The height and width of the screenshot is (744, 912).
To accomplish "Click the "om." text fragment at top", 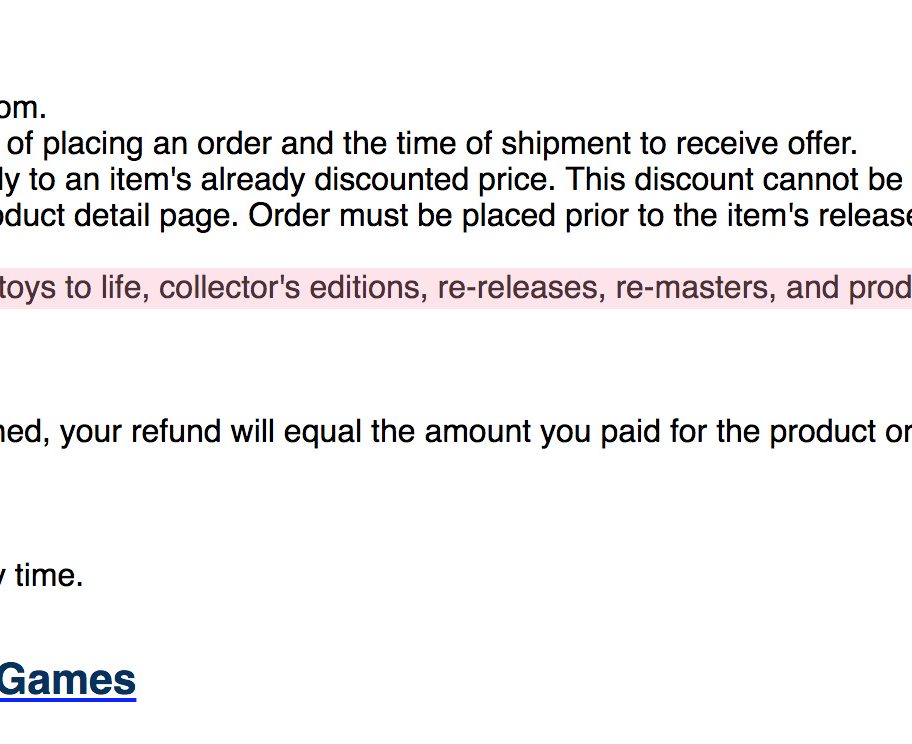I will [23, 108].
